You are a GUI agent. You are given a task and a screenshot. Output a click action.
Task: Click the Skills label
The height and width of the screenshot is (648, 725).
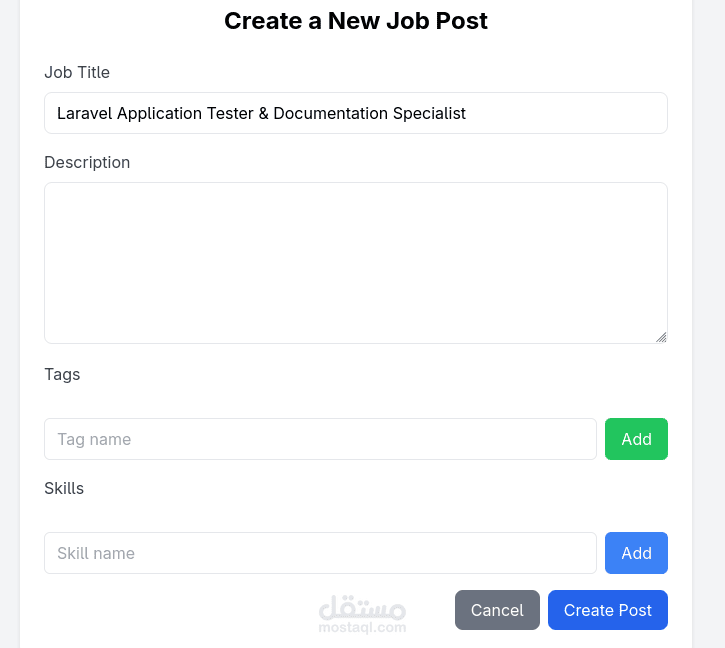(64, 488)
